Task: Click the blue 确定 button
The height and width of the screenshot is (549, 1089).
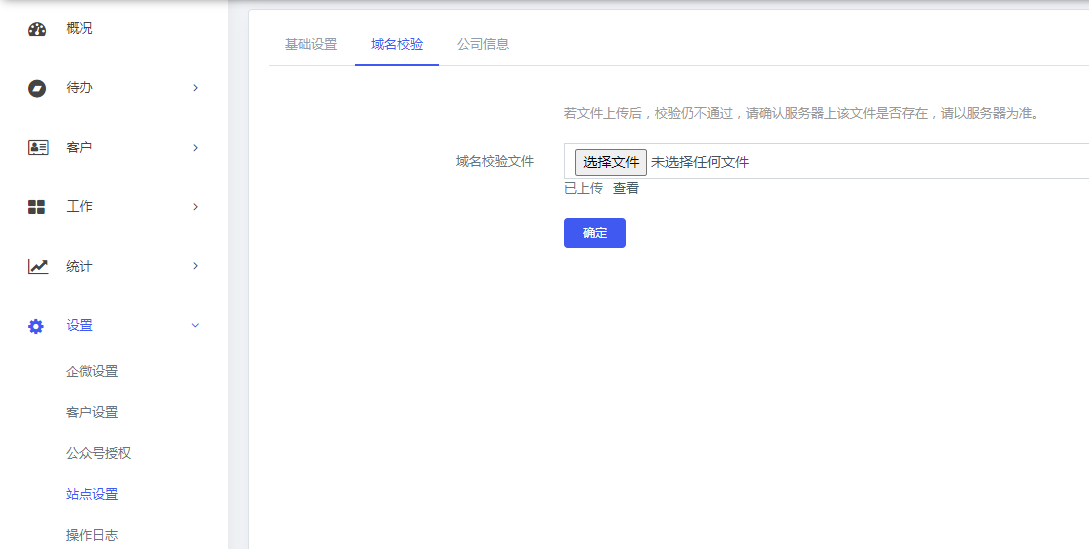Action: pos(594,233)
